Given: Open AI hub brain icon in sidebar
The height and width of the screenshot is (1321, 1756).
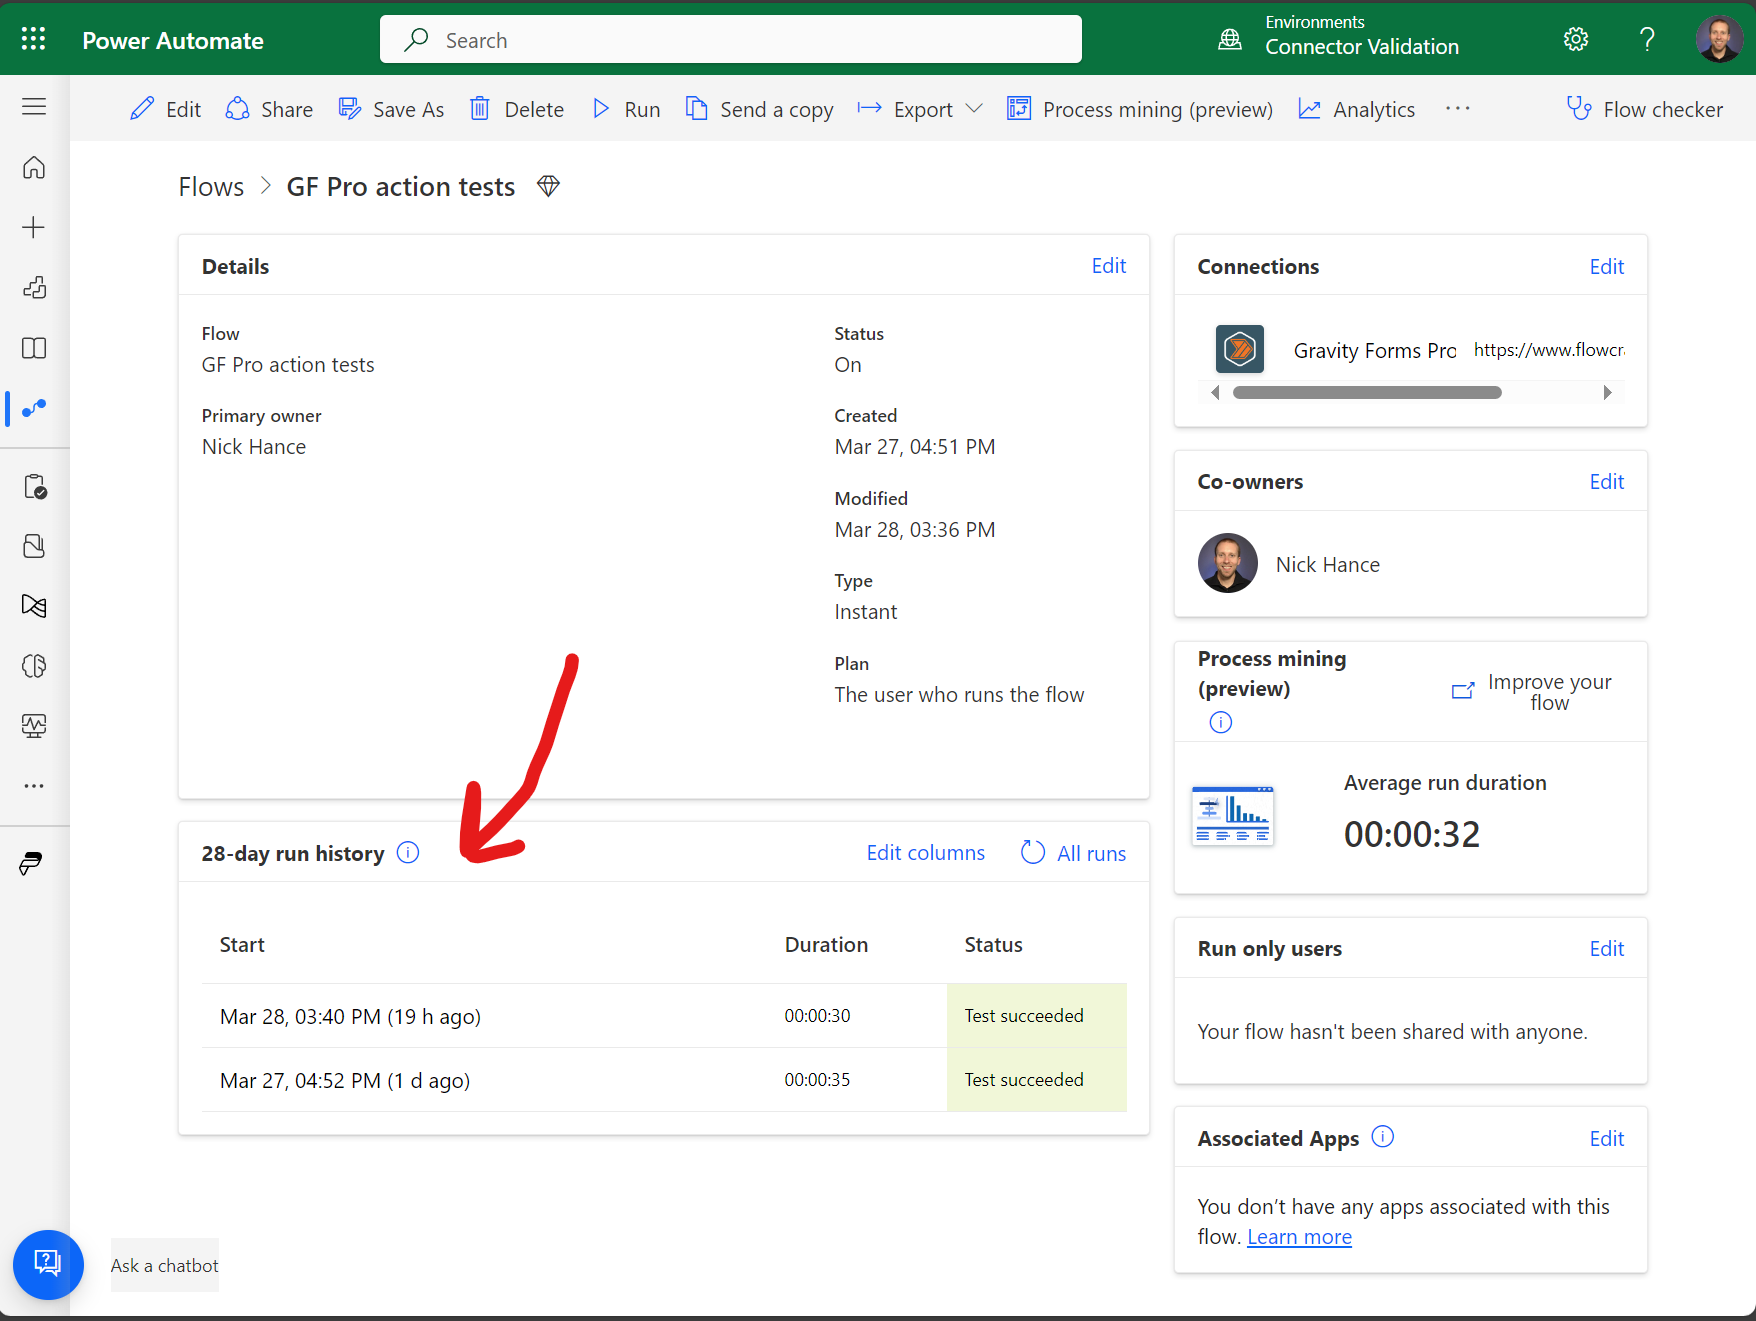Looking at the screenshot, I should coord(34,666).
